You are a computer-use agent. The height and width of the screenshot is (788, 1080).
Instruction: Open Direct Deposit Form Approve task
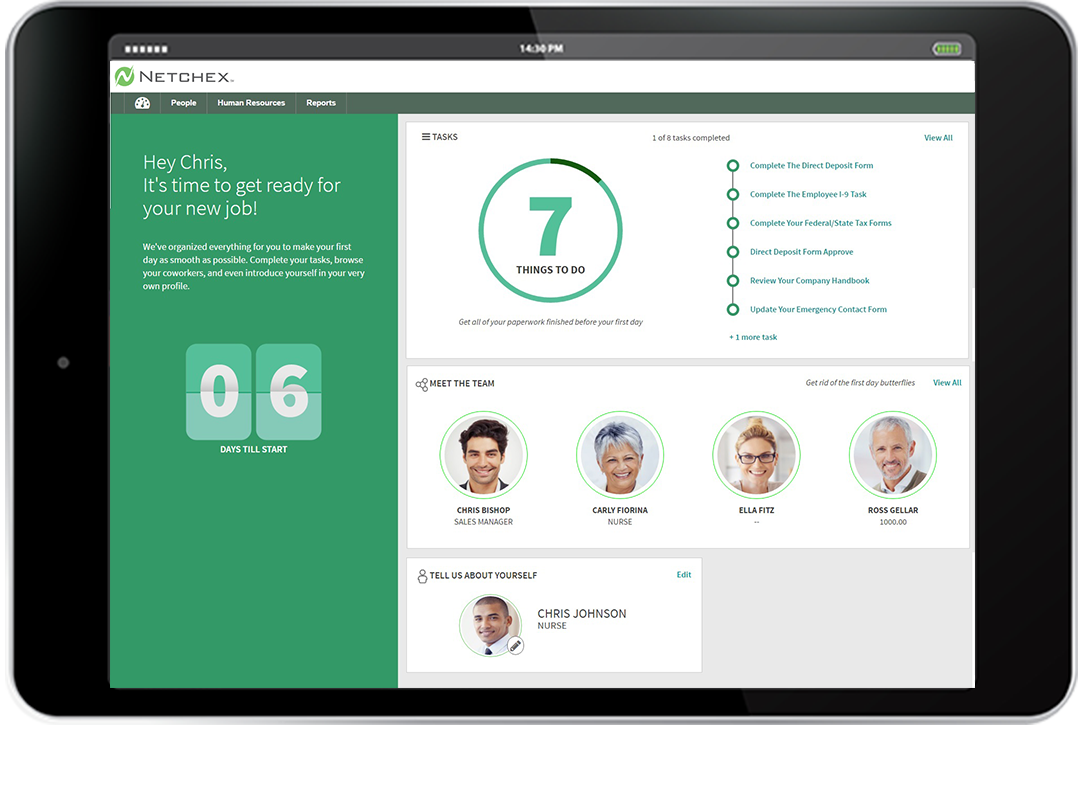[801, 252]
